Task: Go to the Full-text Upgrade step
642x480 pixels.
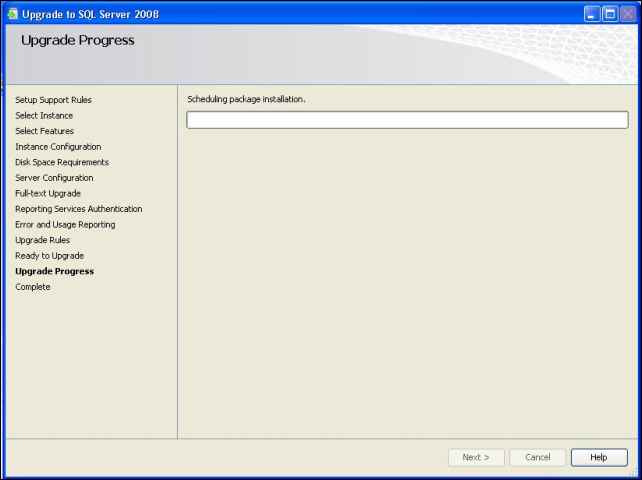Action: (x=48, y=193)
